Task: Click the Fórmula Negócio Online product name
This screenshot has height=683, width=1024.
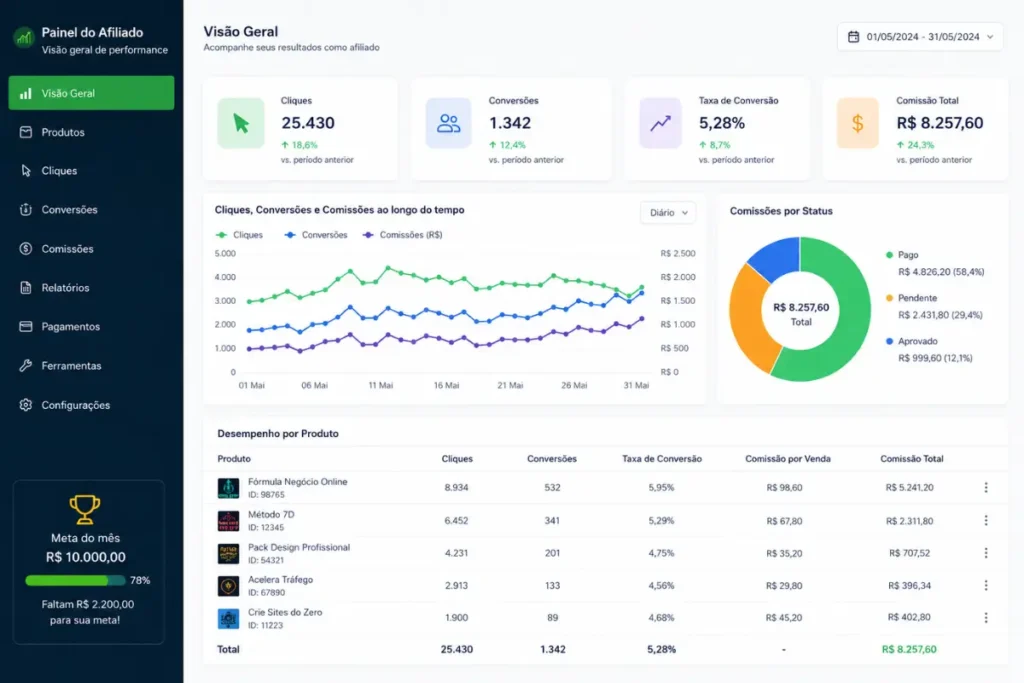Action: (297, 482)
